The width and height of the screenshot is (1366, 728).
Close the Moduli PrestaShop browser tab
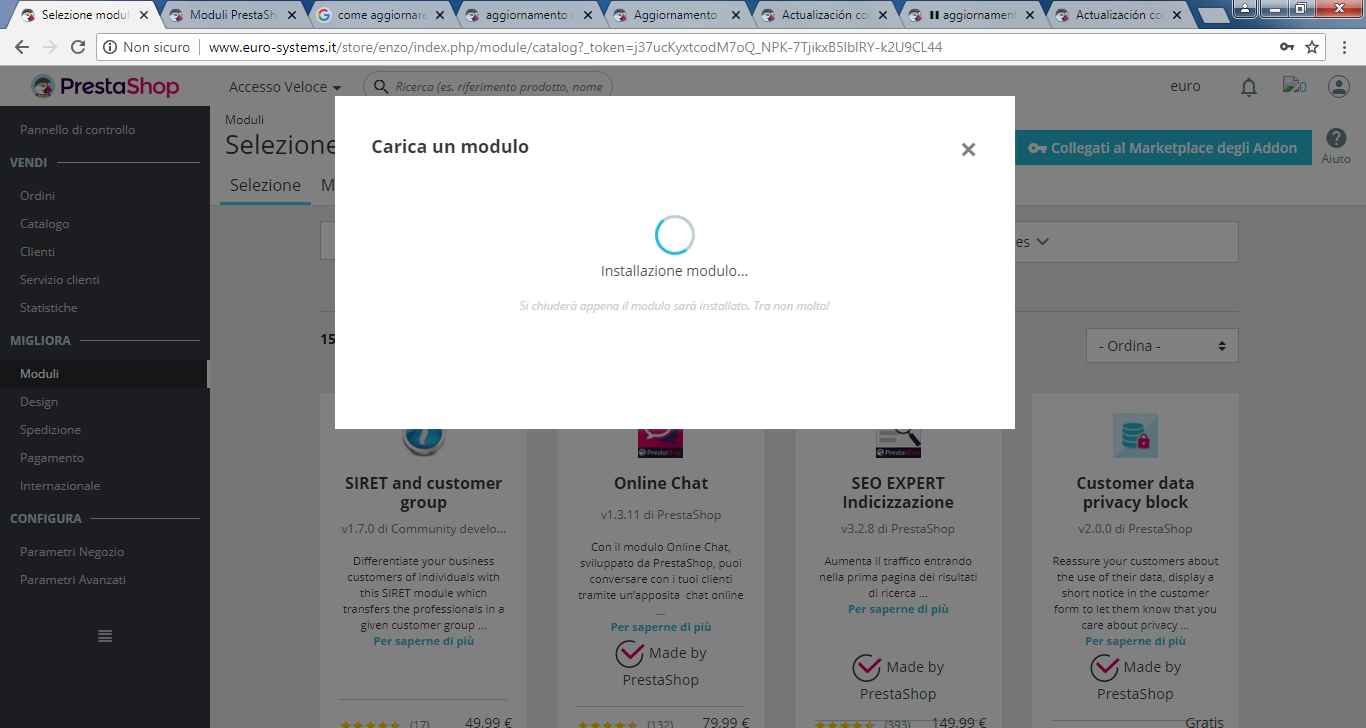tap(291, 15)
